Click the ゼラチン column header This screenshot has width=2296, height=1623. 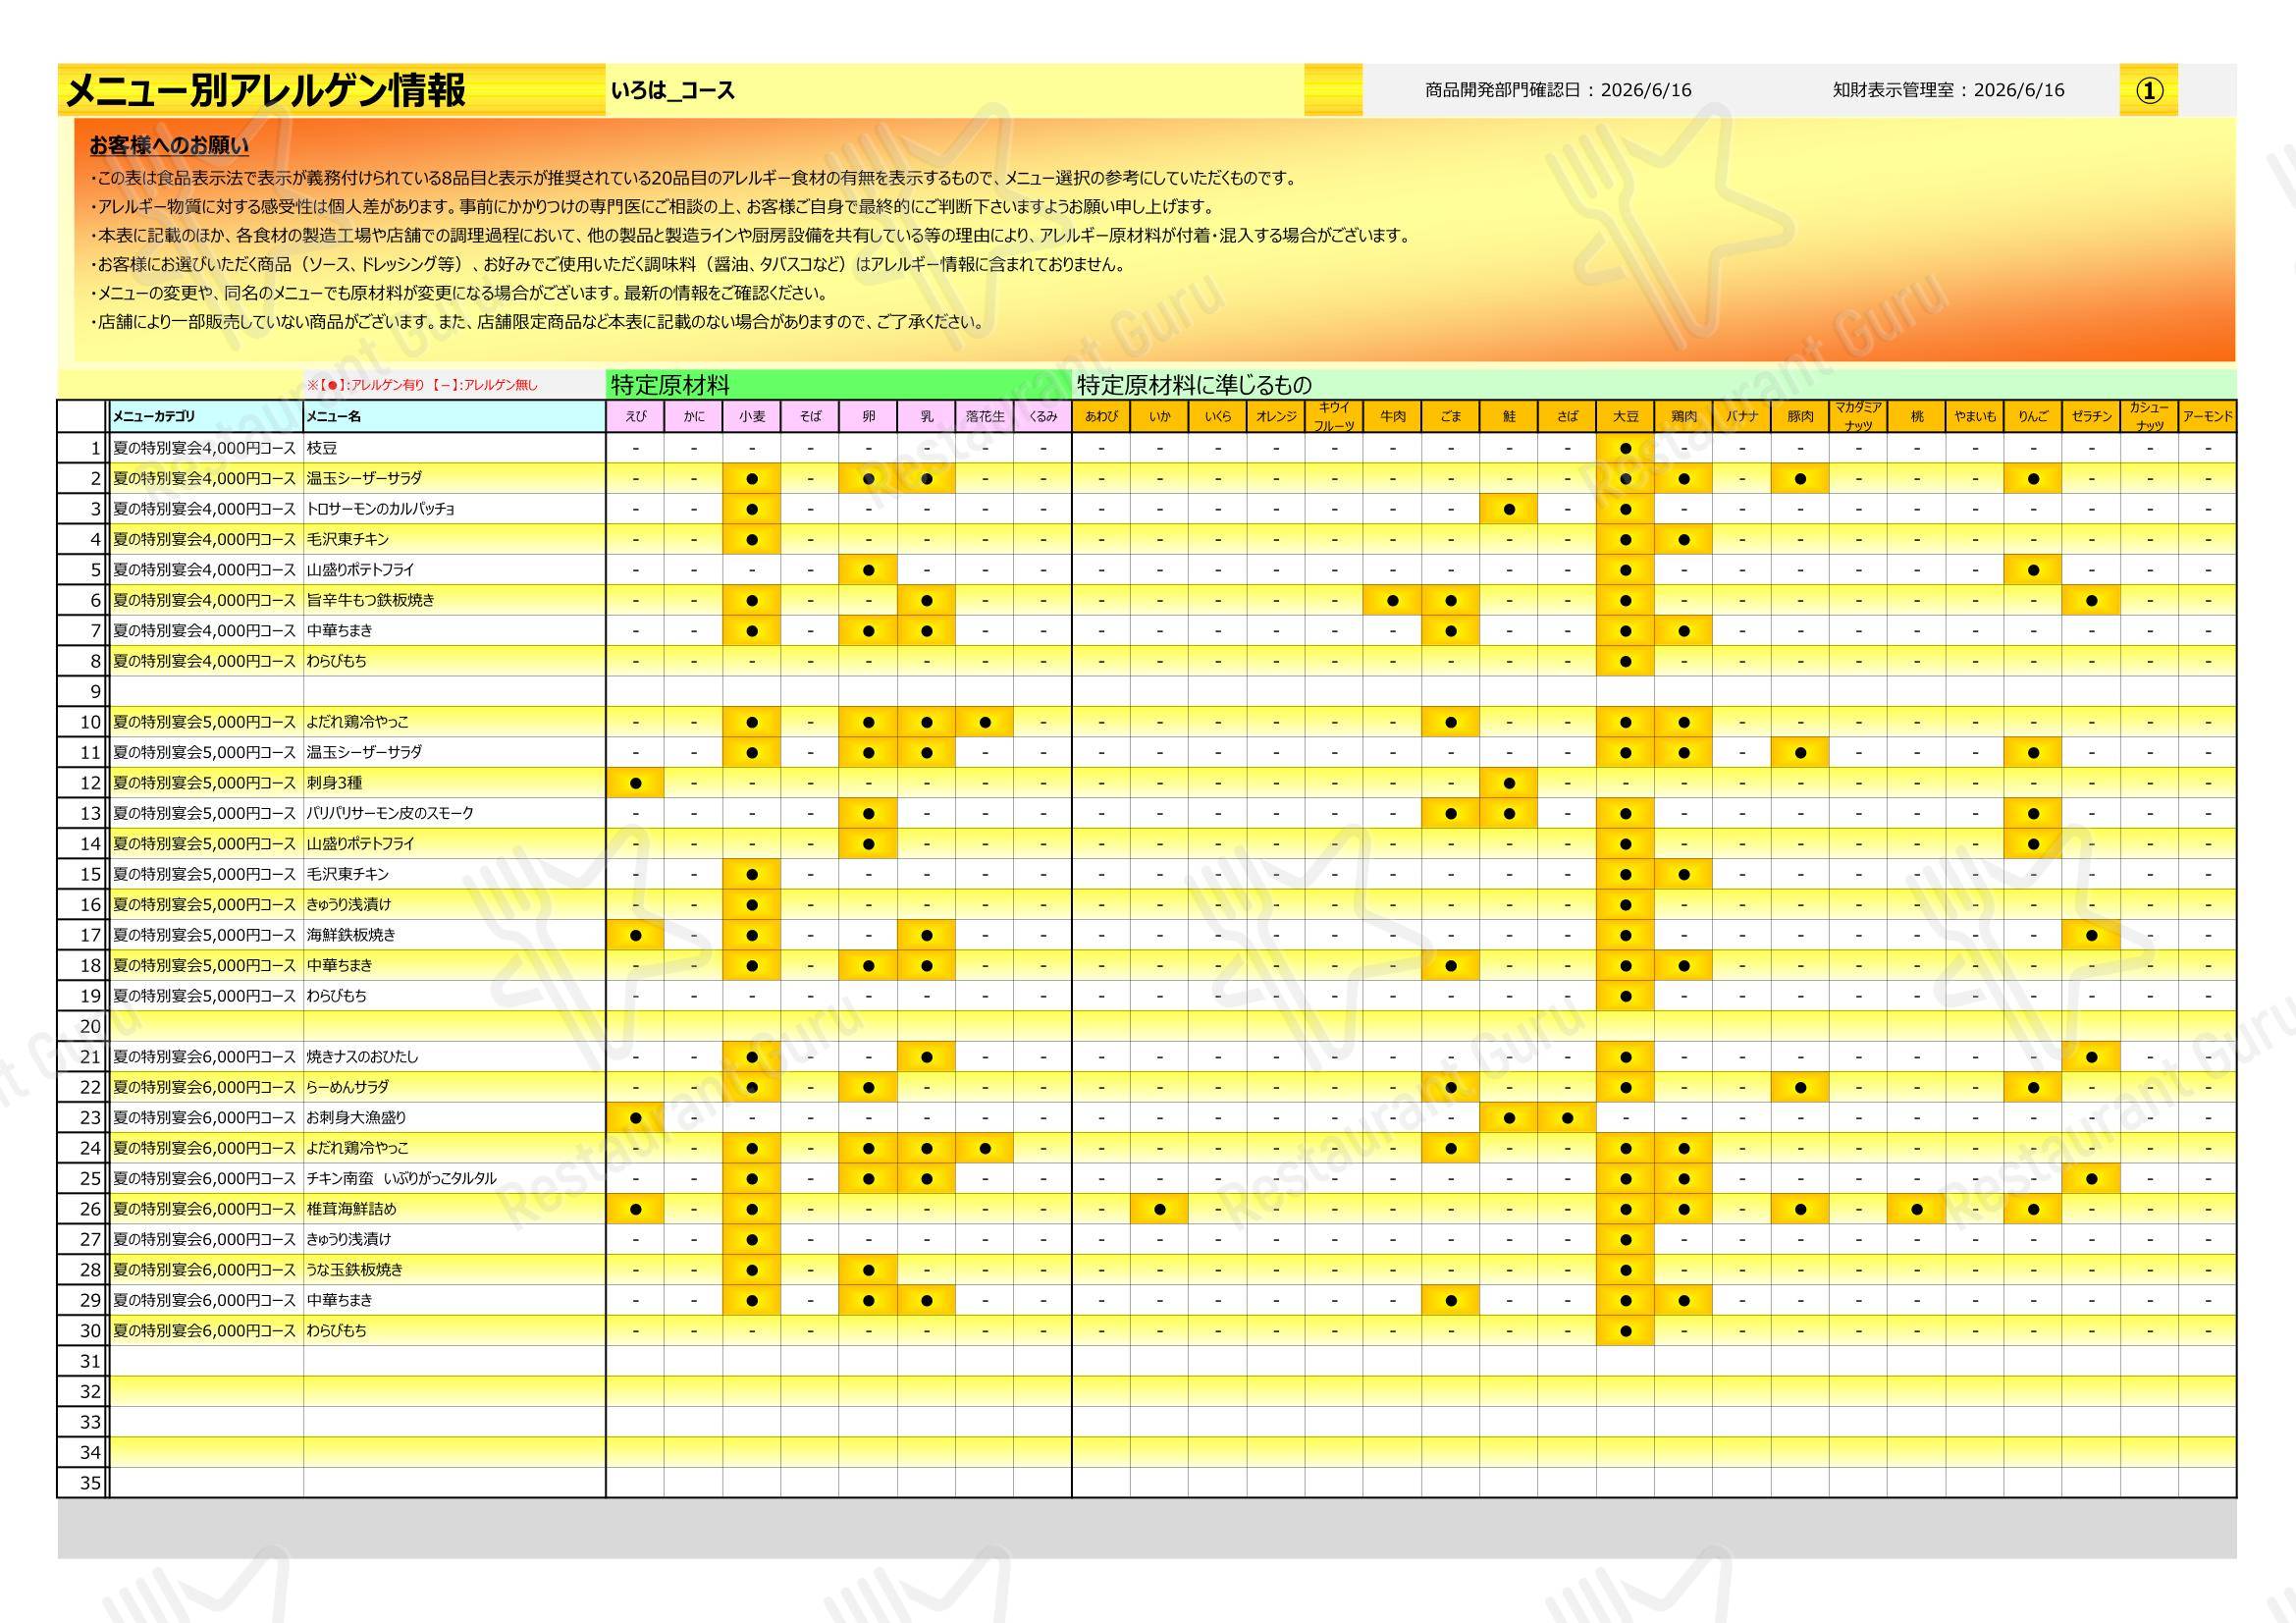point(2091,416)
